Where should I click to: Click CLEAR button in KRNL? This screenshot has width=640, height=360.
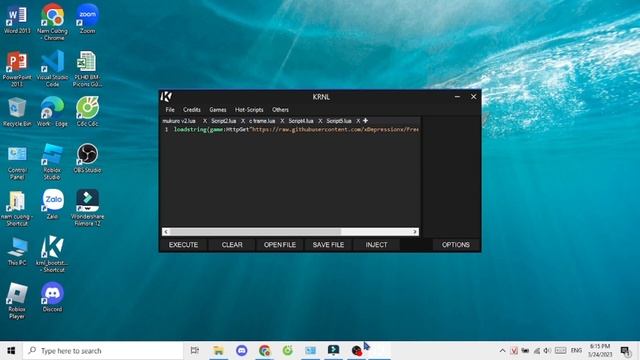coord(232,244)
